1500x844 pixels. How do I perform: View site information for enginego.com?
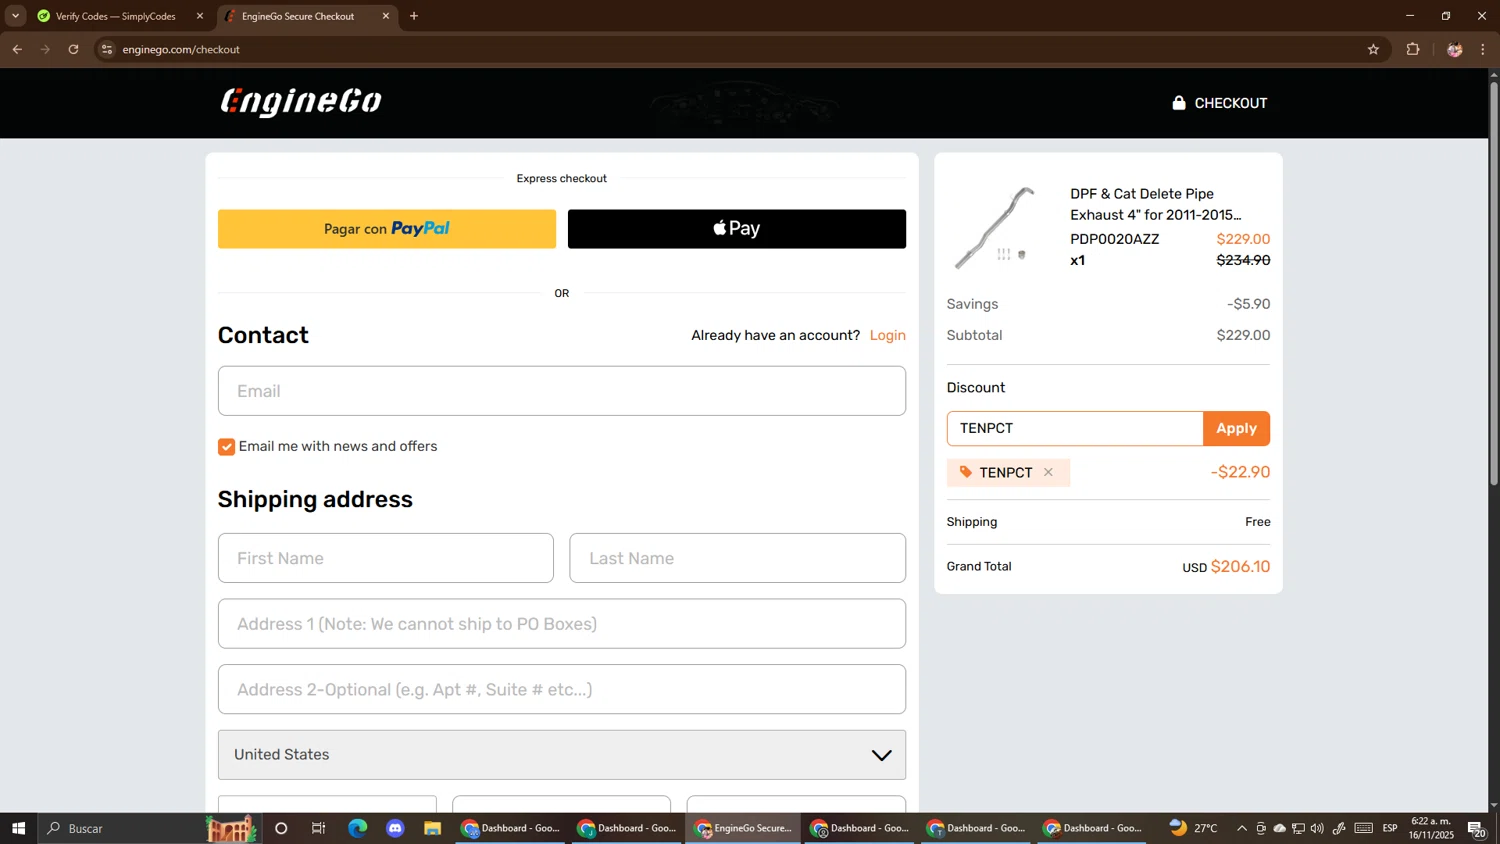click(x=107, y=49)
